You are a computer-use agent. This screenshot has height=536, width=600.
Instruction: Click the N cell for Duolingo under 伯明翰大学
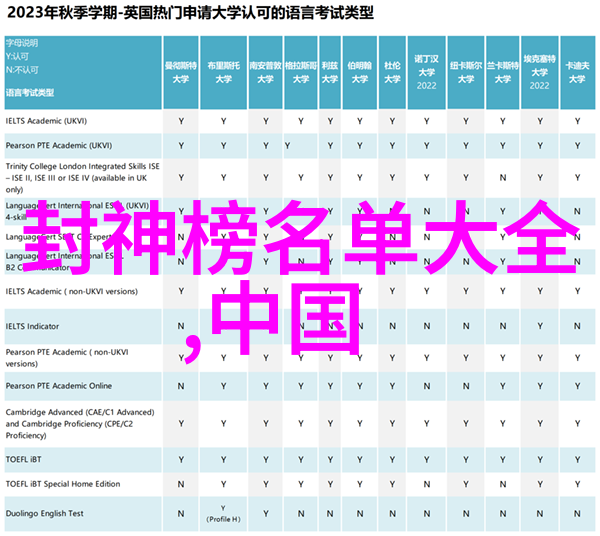pos(360,514)
